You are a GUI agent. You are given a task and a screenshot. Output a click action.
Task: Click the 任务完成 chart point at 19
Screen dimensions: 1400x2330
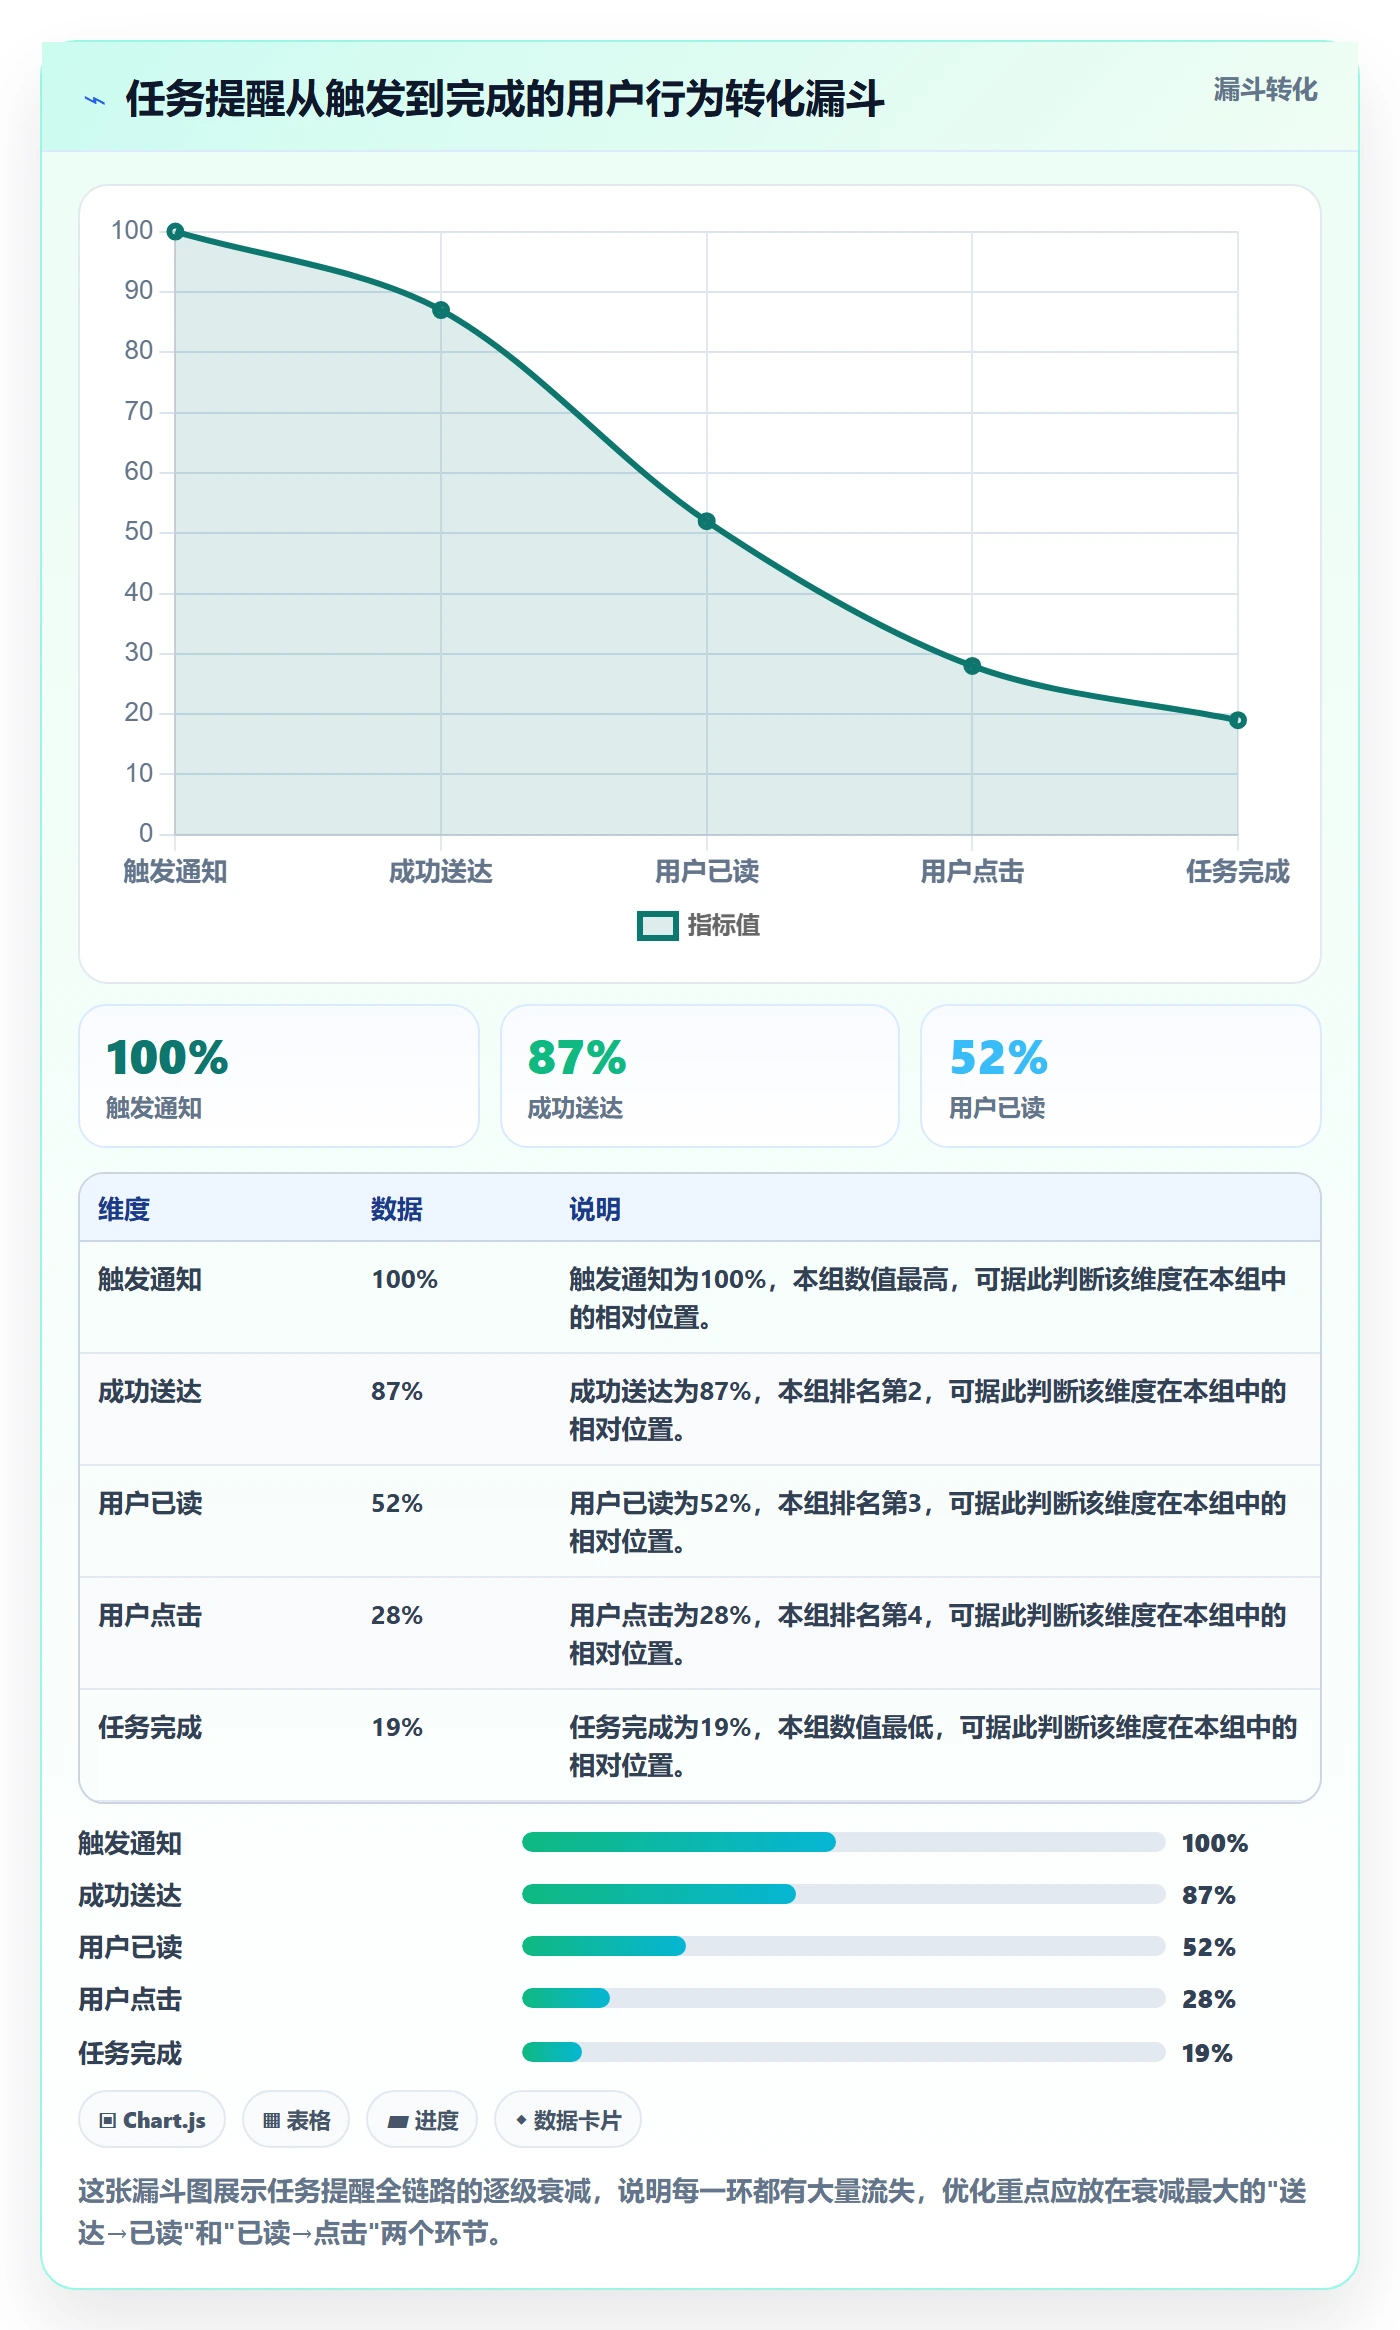[1238, 720]
